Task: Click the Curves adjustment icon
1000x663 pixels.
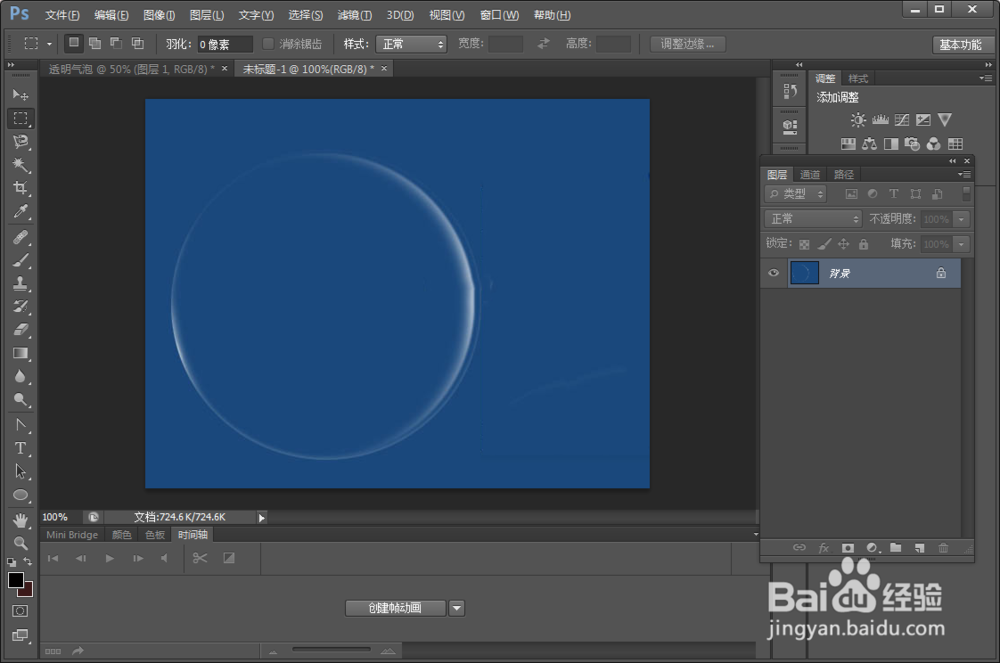Action: (x=902, y=120)
